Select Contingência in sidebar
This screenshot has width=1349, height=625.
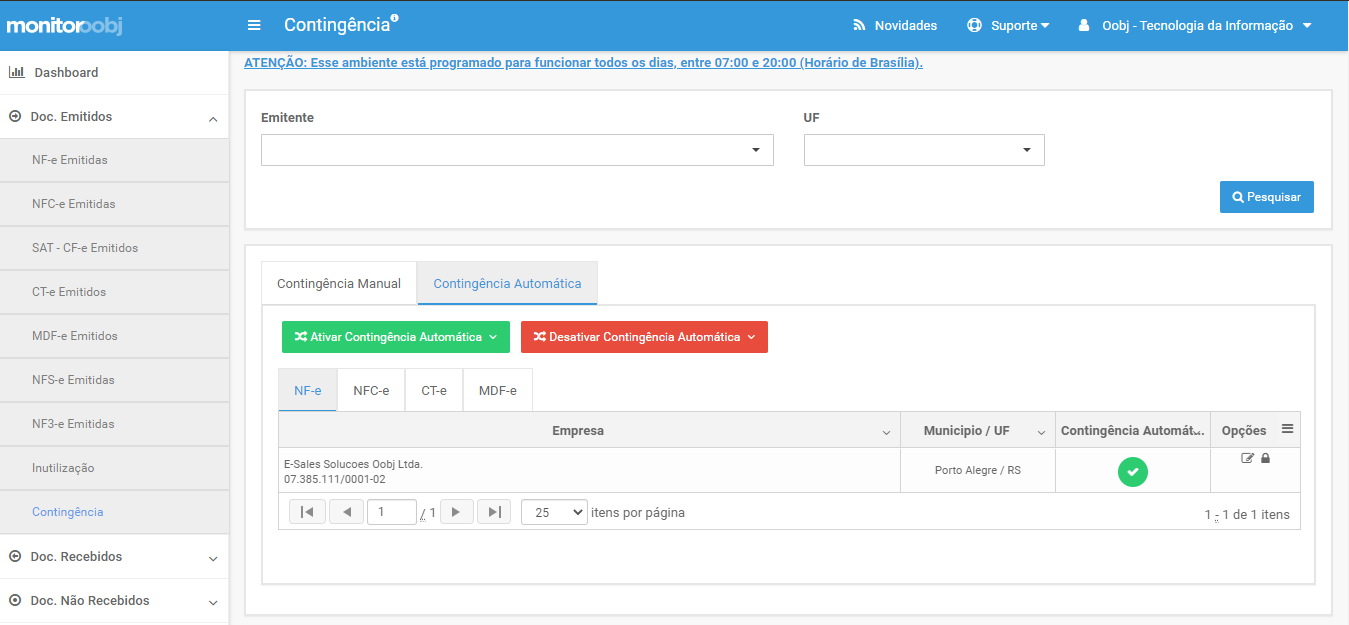[114, 512]
